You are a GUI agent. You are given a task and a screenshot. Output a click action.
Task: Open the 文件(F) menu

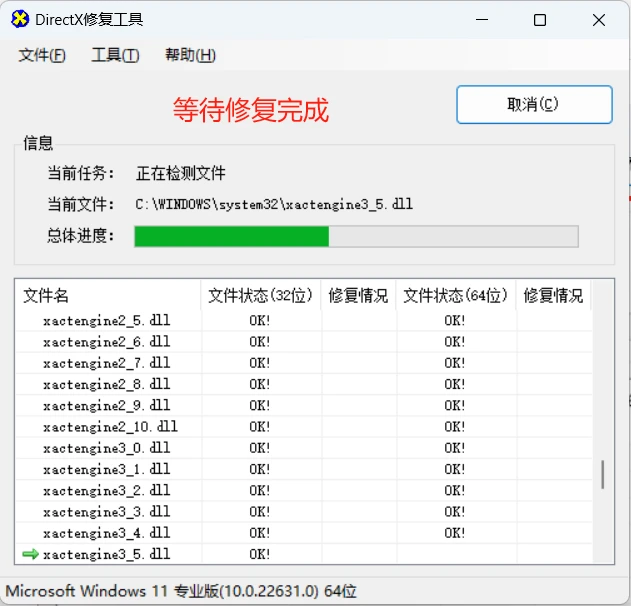[42, 55]
